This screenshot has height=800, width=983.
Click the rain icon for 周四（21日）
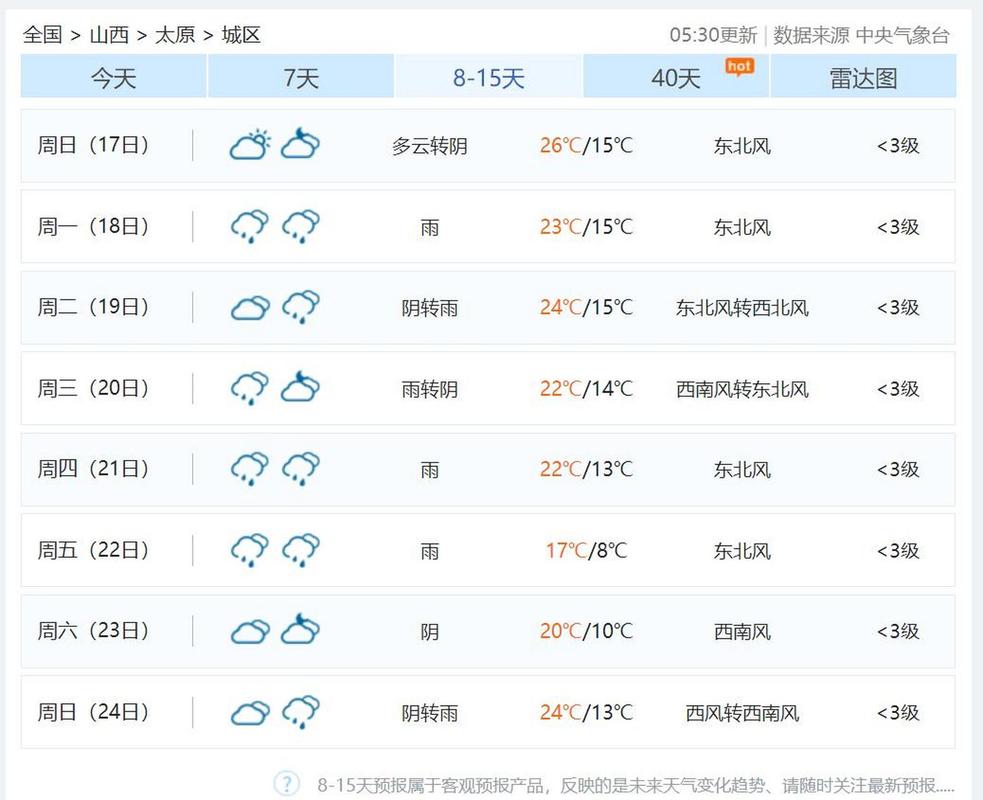point(248,469)
